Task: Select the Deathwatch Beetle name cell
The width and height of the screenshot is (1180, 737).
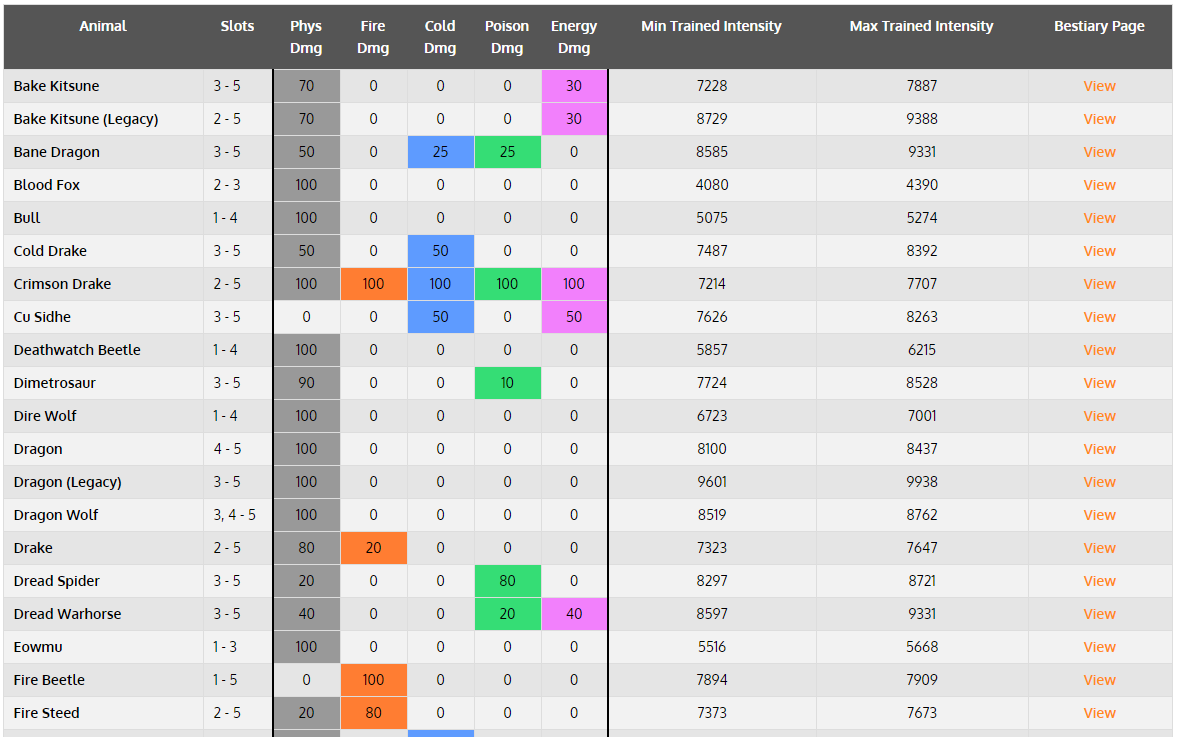Action: pyautogui.click(x=103, y=350)
